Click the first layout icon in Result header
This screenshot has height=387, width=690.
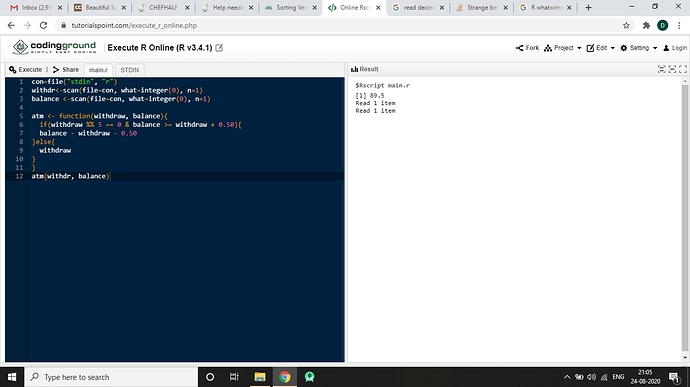661,69
